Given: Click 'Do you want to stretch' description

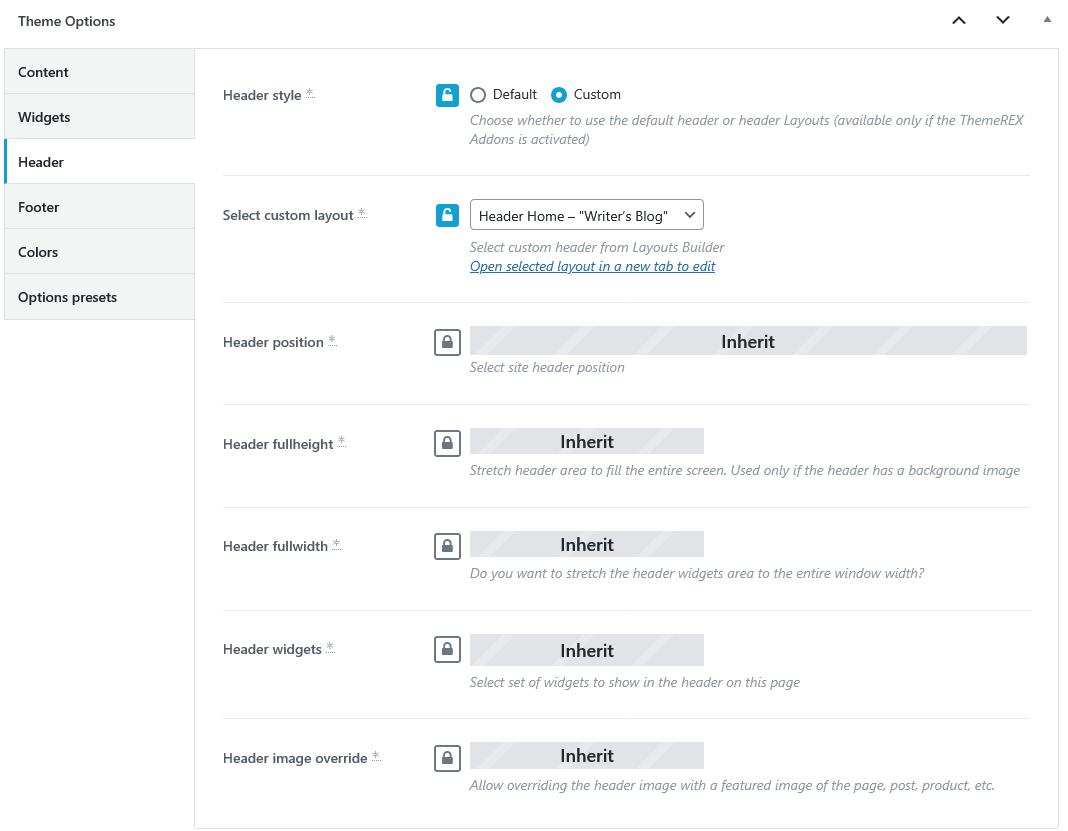Looking at the screenshot, I should coord(697,573).
